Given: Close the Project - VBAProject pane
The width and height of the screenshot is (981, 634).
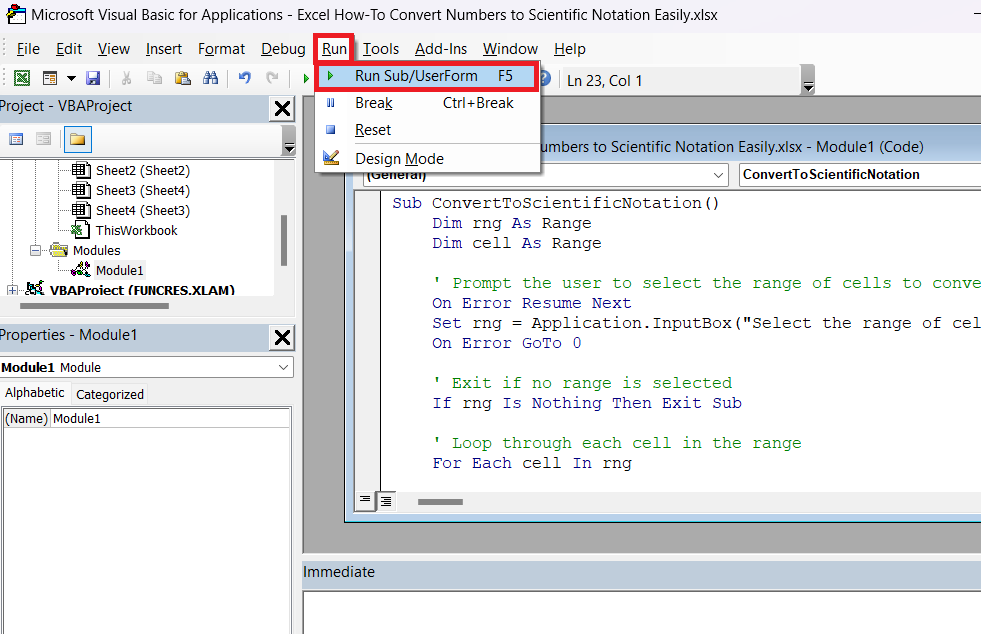Looking at the screenshot, I should click(282, 108).
